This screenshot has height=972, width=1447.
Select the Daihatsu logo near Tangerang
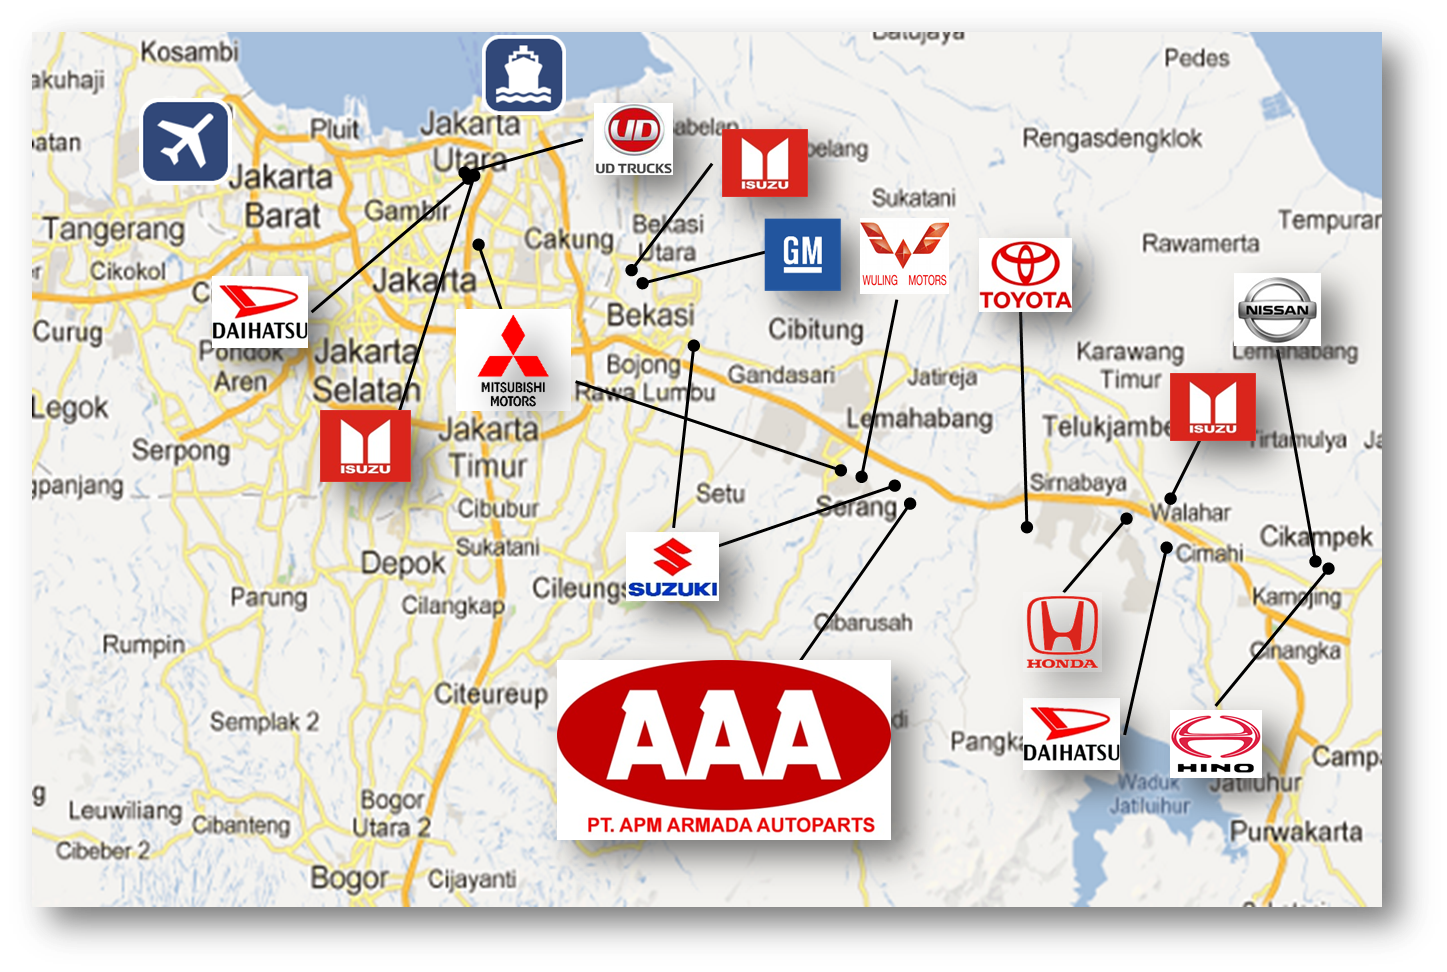coord(260,311)
